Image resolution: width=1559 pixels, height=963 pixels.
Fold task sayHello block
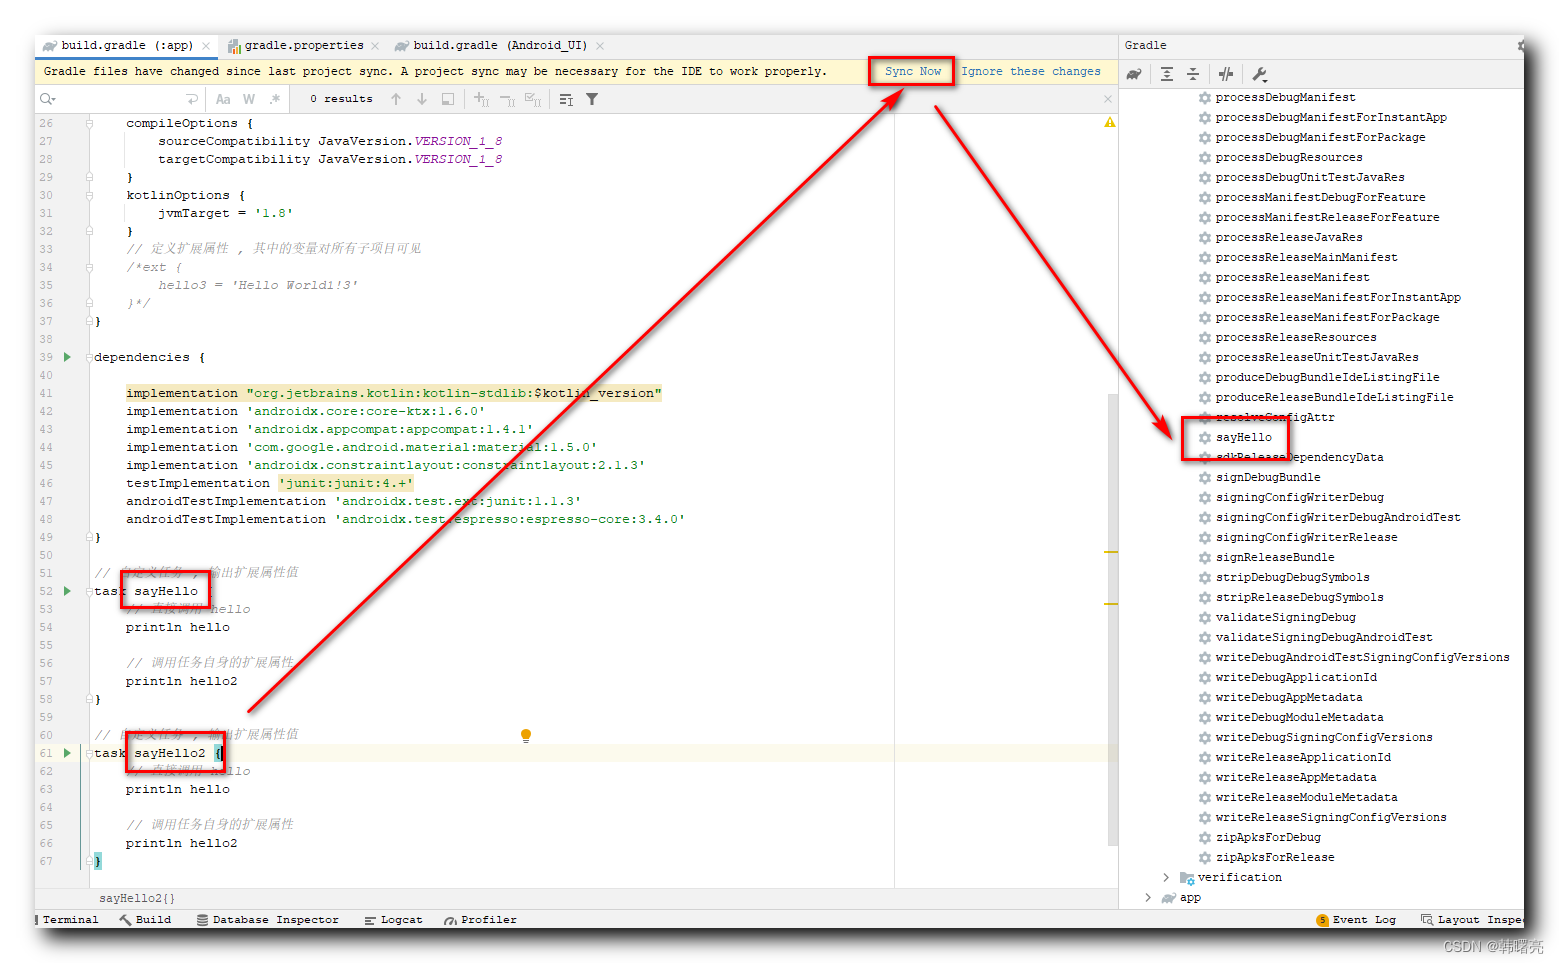[x=89, y=591]
